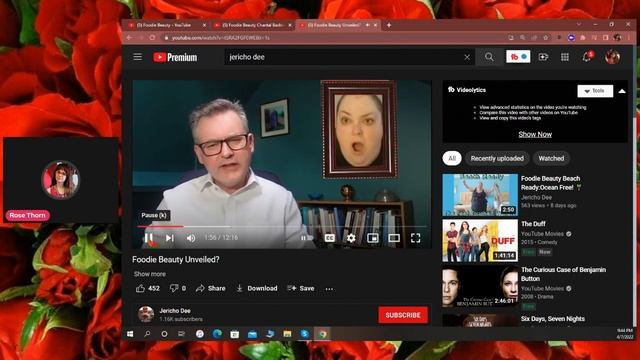640x360 pixels.
Task: Open Curious Case of Benjamin Button thumbnail
Action: pos(480,287)
